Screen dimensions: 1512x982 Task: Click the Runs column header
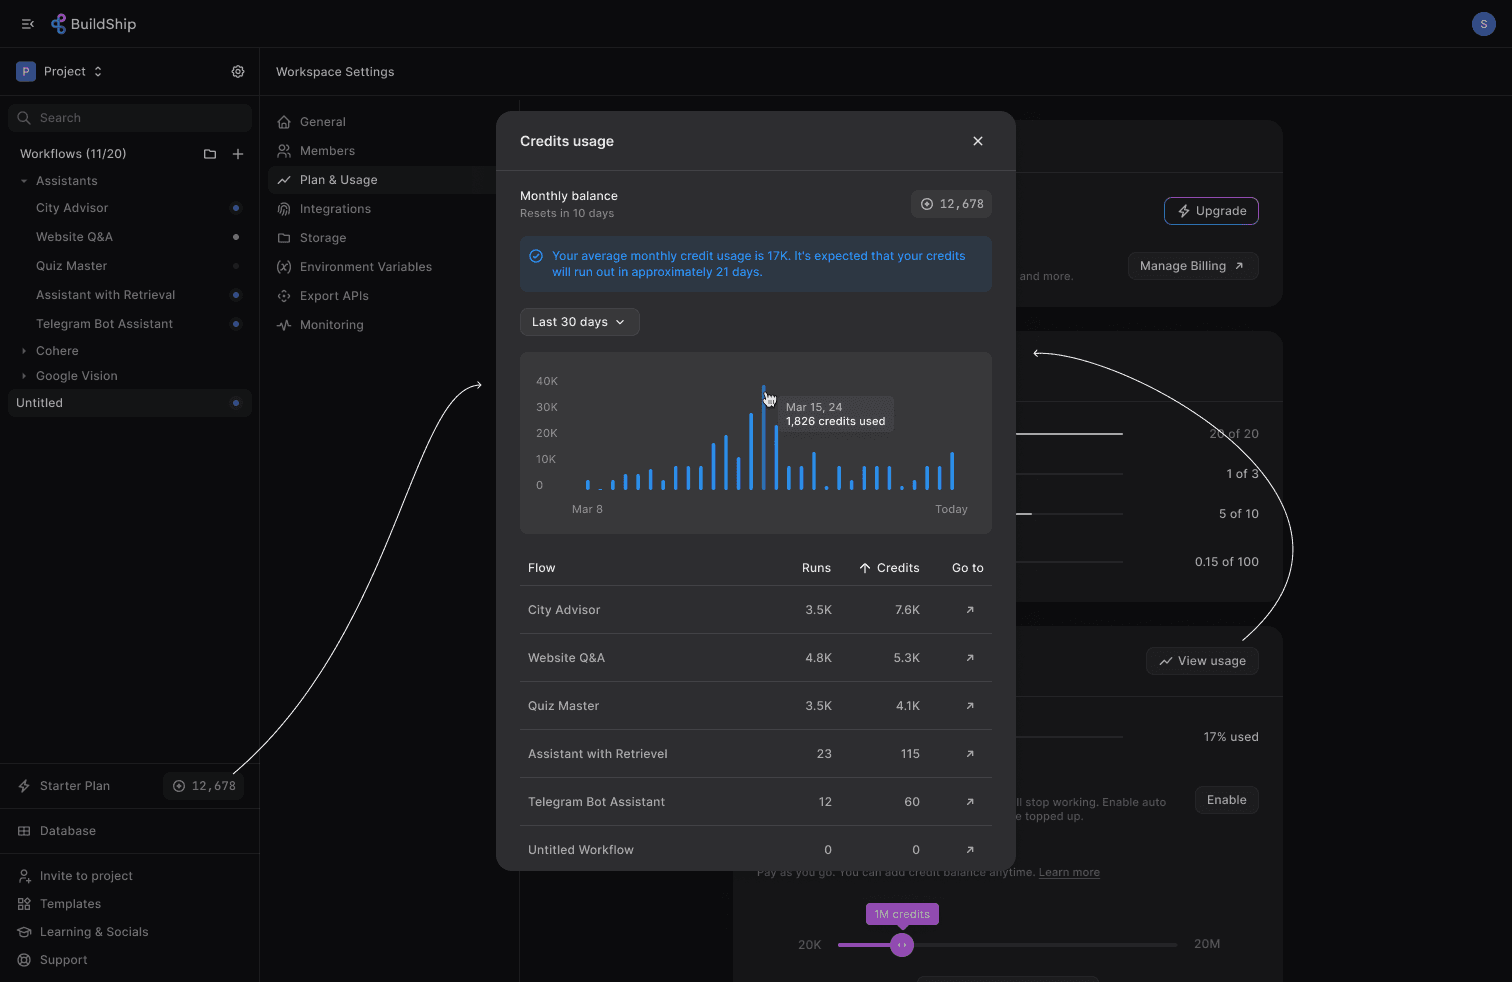(x=816, y=568)
